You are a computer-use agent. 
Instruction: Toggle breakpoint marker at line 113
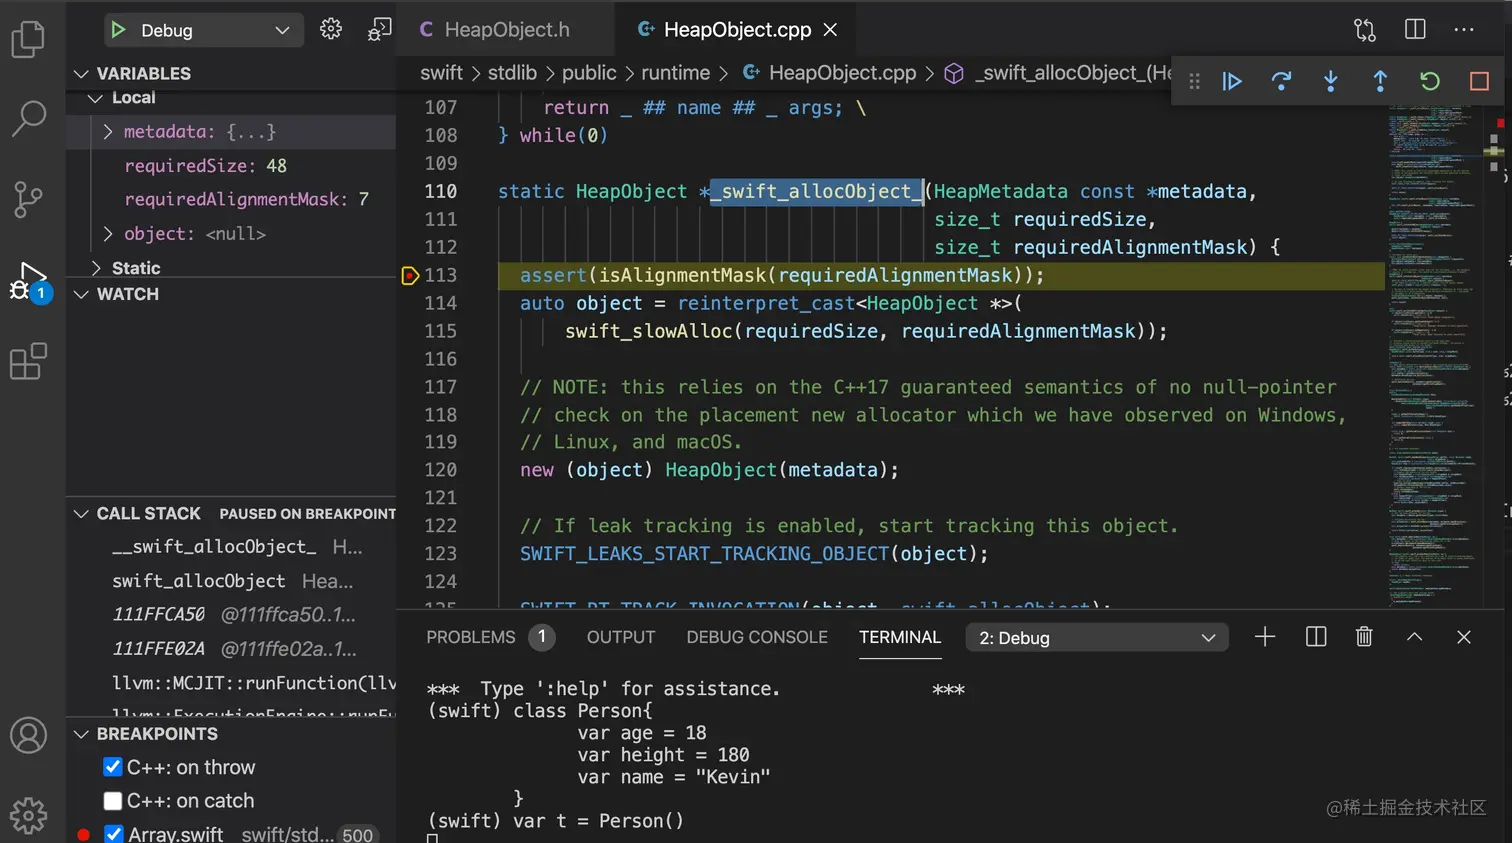(x=409, y=275)
